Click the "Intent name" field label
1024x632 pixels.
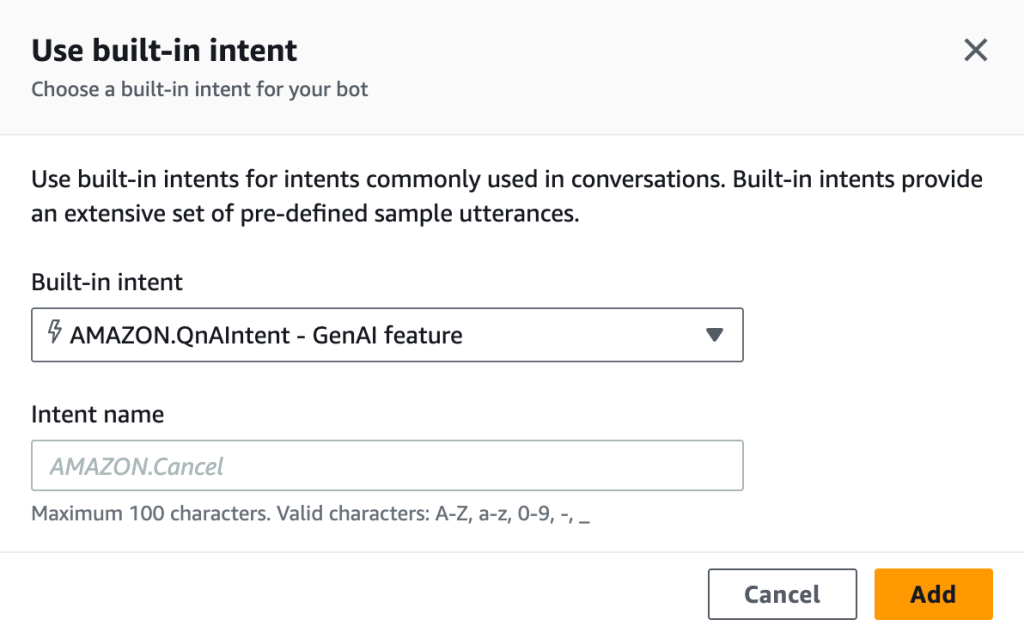(x=98, y=414)
